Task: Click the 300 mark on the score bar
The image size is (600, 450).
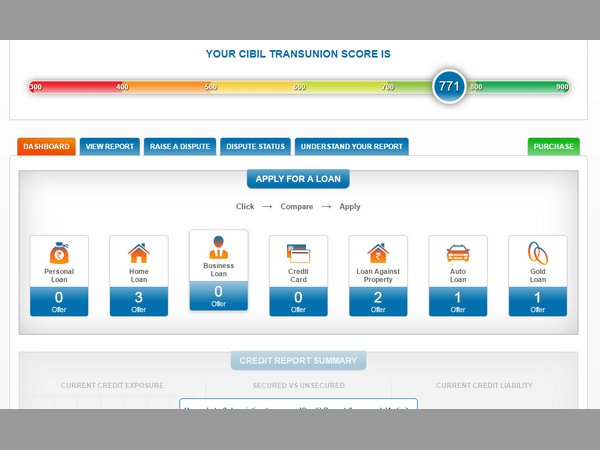Action: [36, 87]
